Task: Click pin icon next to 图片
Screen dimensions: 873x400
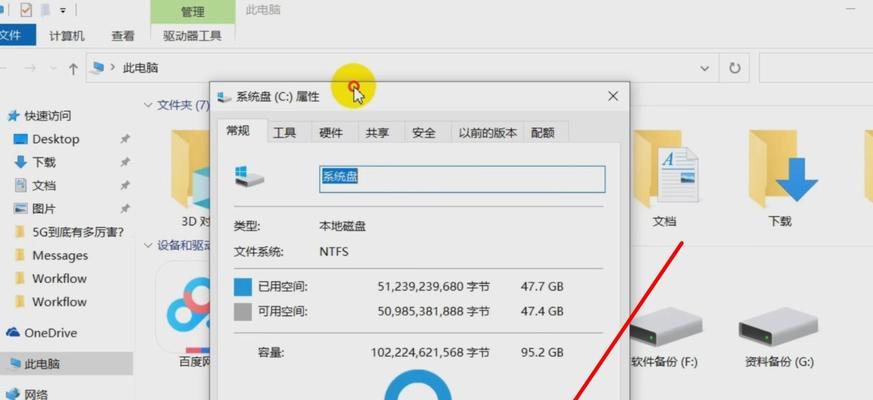Action: (125, 209)
